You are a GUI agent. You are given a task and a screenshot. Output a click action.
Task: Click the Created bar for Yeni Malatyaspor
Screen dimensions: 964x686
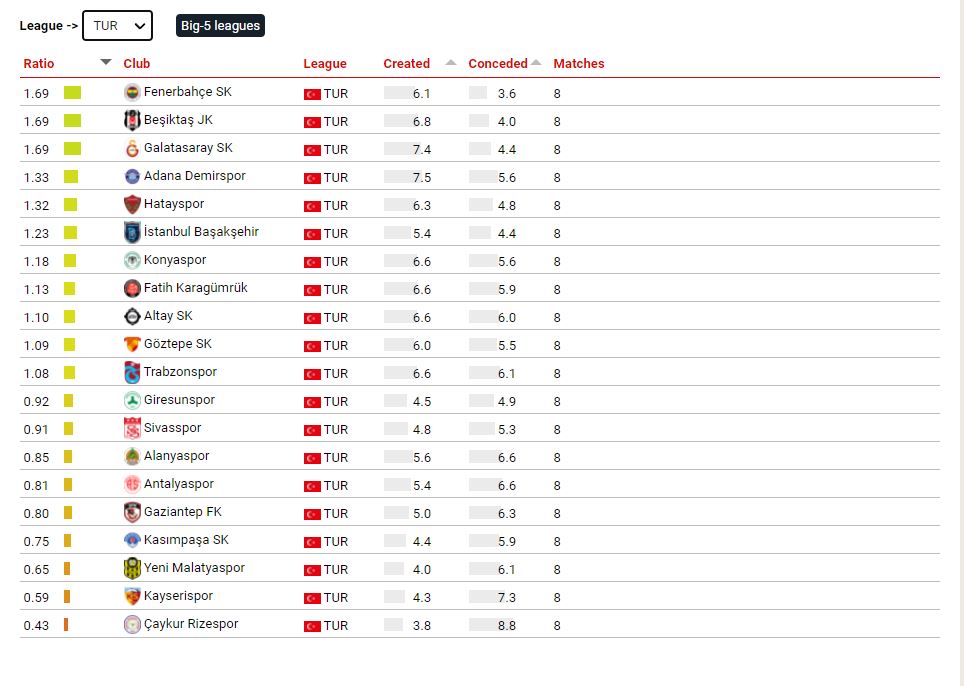[x=393, y=569]
